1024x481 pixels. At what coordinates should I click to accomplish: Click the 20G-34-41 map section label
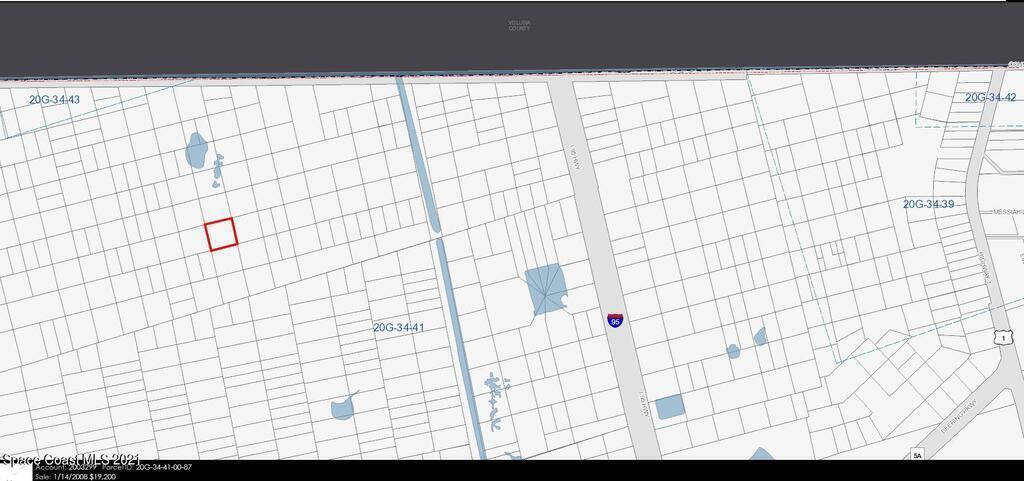(x=400, y=327)
